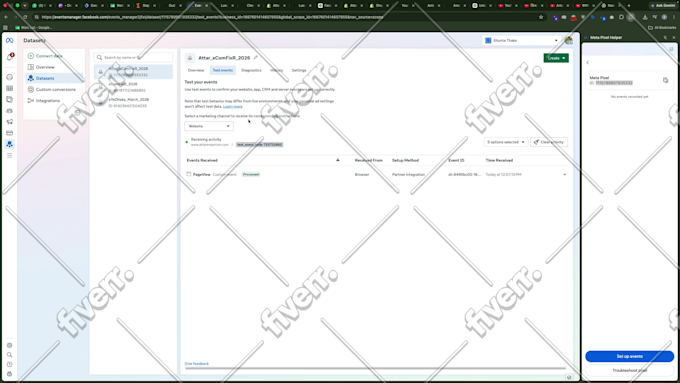Open notifications bell with red badge
Image resolution: width=680 pixels, height=383 pixels.
(10, 57)
